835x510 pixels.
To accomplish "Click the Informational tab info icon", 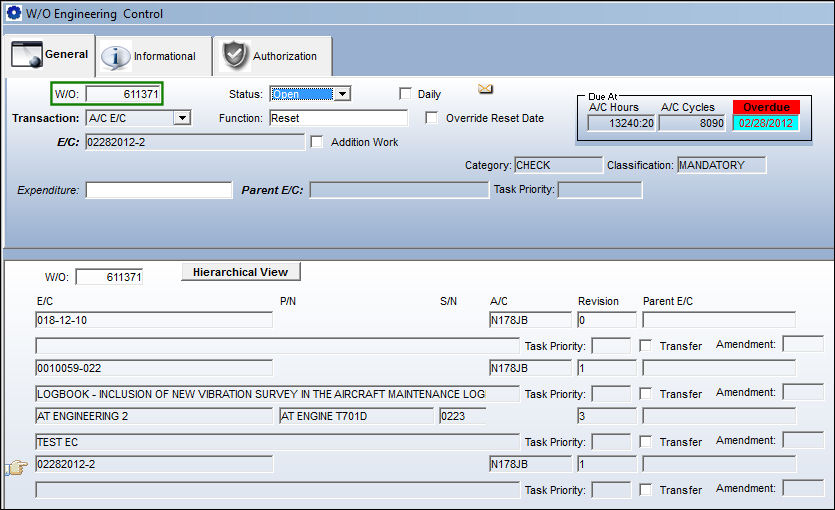I will [116, 56].
